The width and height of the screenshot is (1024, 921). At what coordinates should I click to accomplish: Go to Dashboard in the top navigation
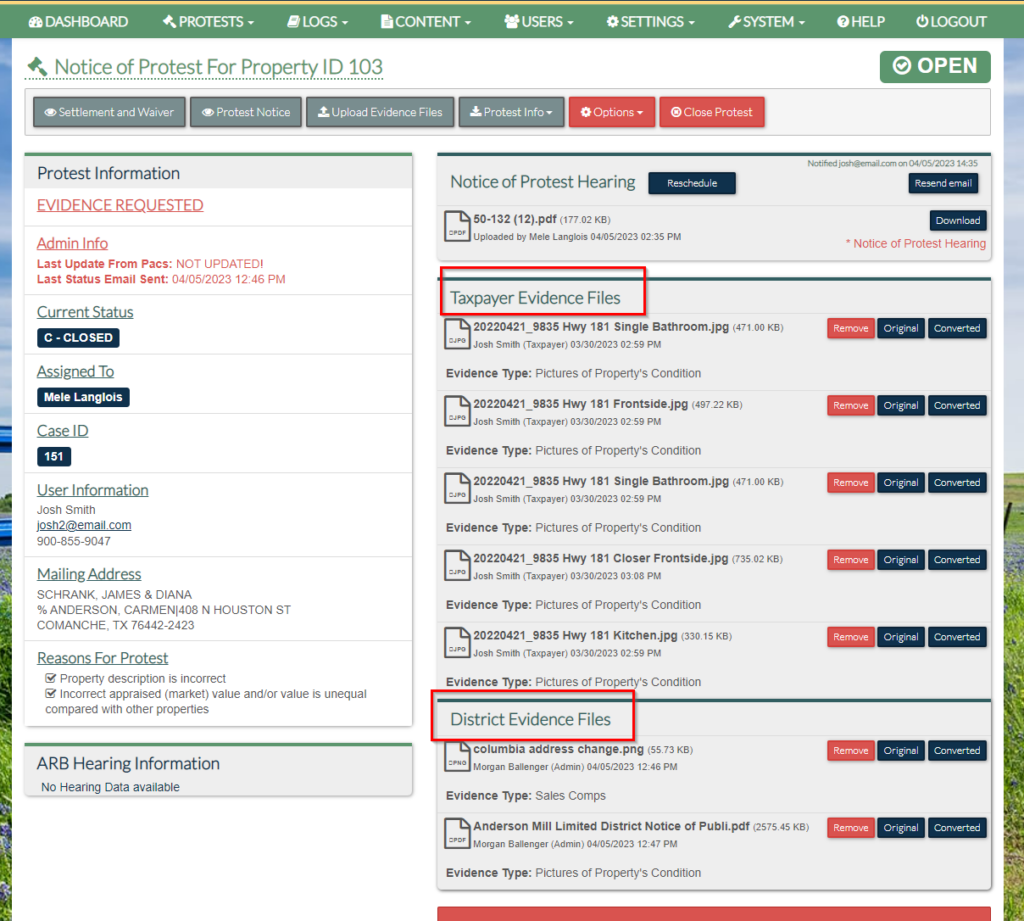(x=78, y=21)
